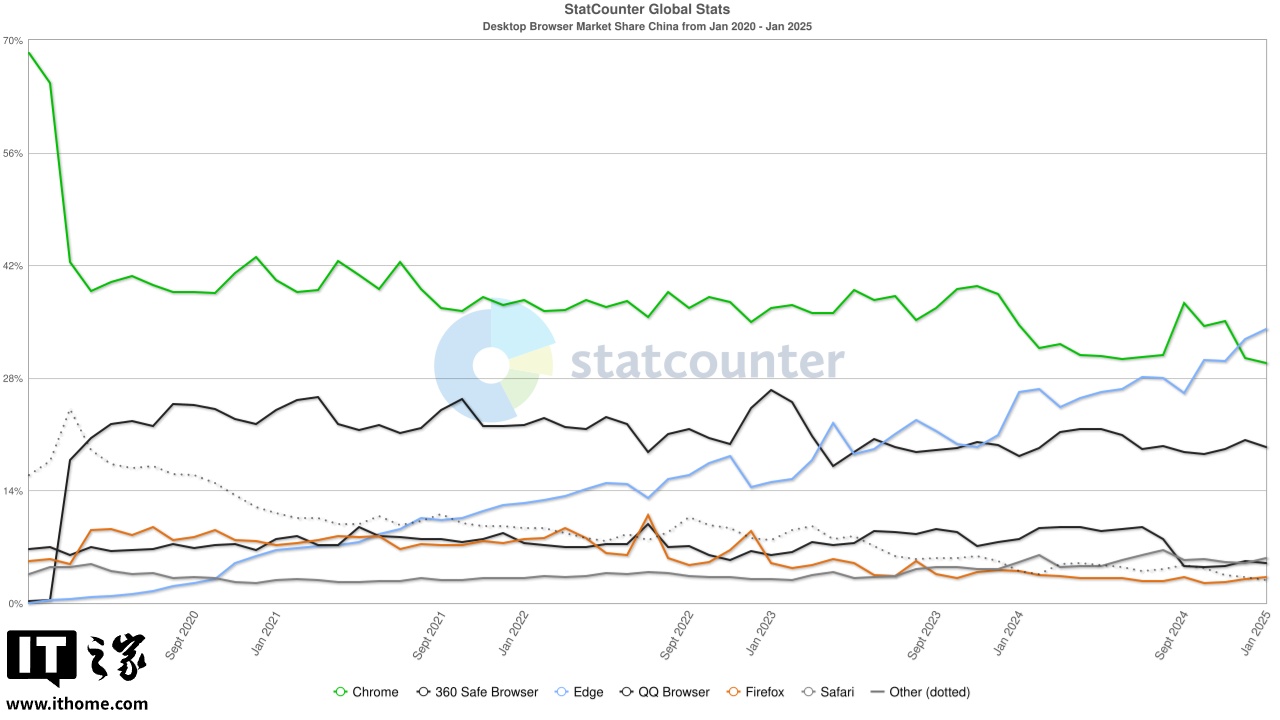Screen dimensions: 1280x720
Task: Click the statcounter watermark text
Action: pyautogui.click(x=707, y=361)
